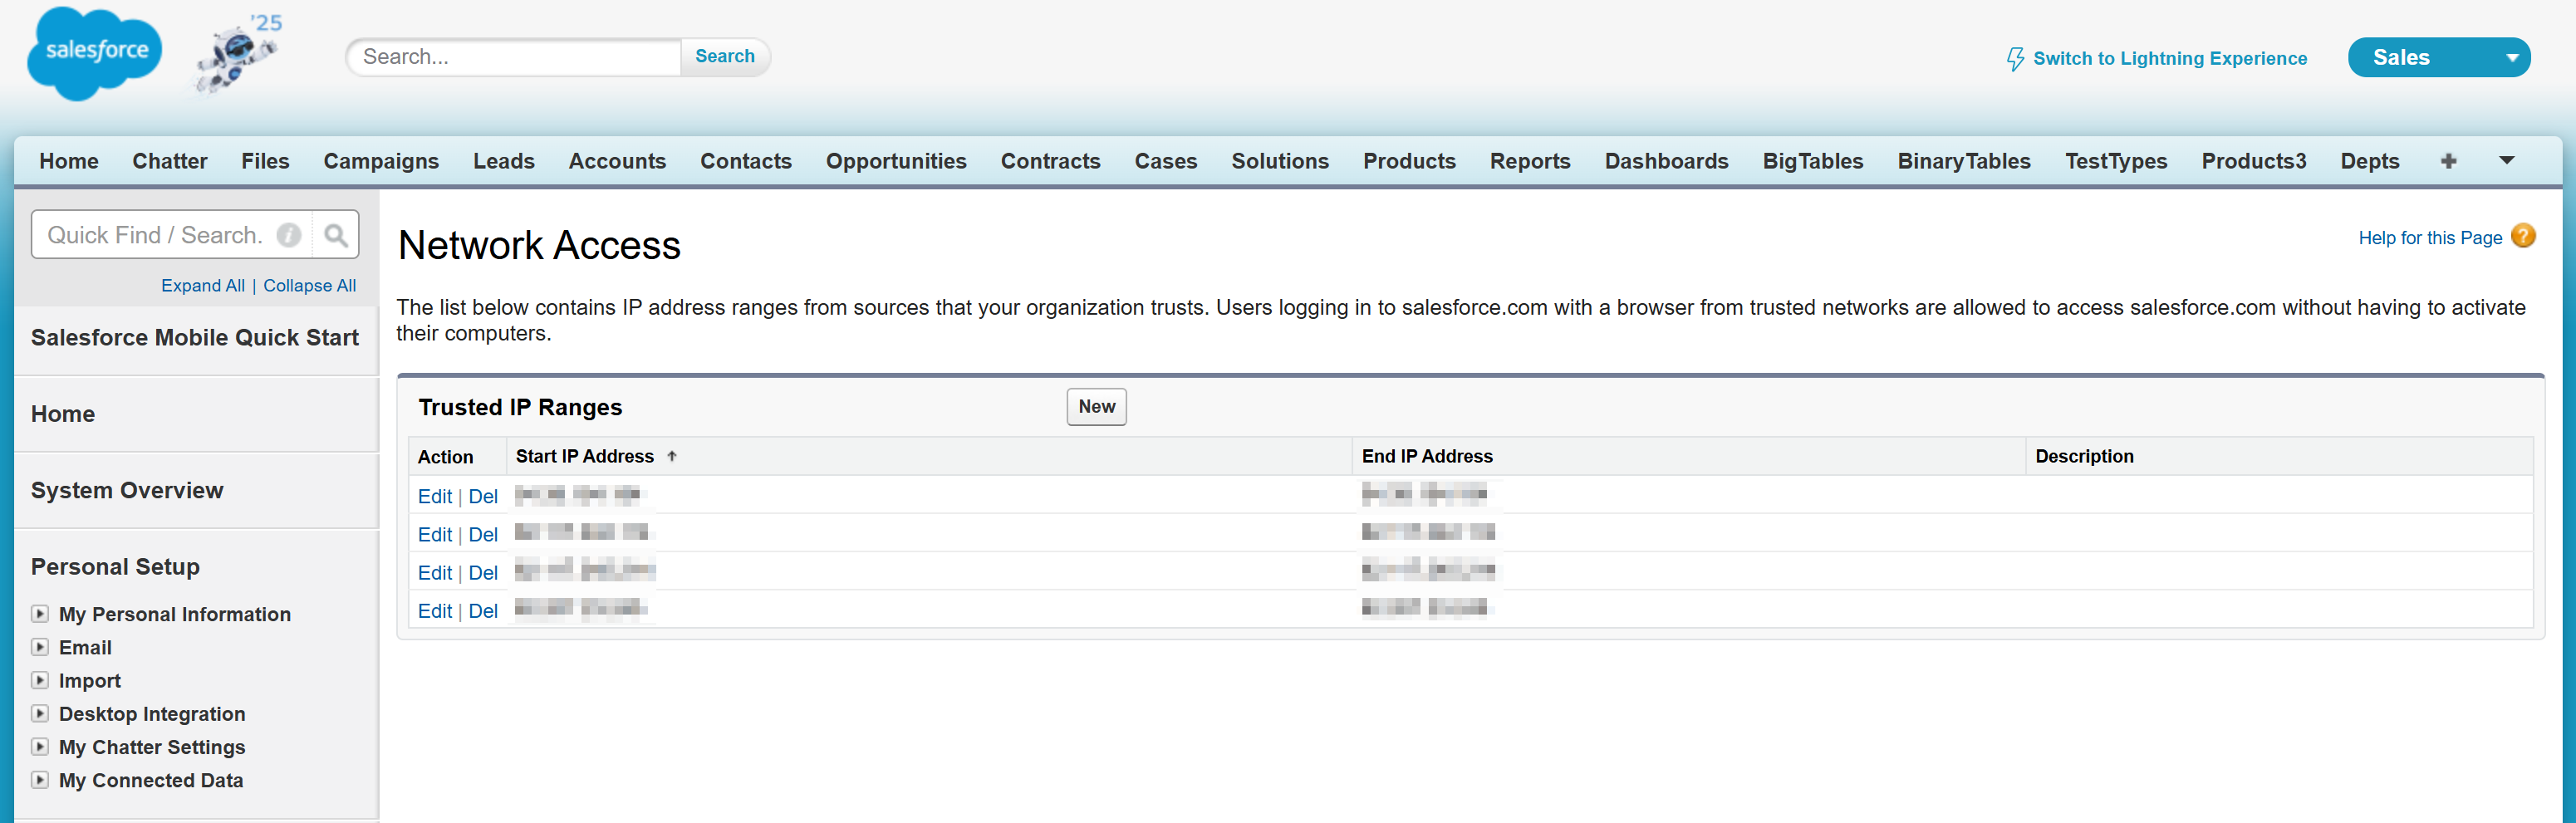Screen dimensions: 2576x823
Task: Expand the Desktop Integration section
Action: click(40, 713)
